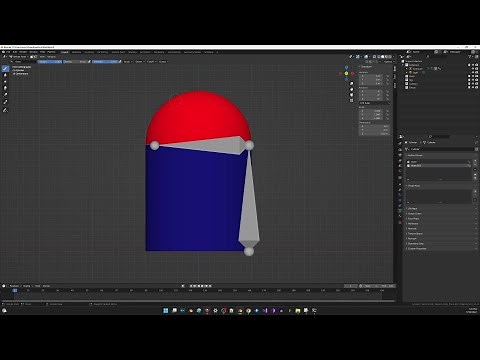The height and width of the screenshot is (360, 480).
Task: Click the viewport pan hand icon
Action: [x=351, y=89]
